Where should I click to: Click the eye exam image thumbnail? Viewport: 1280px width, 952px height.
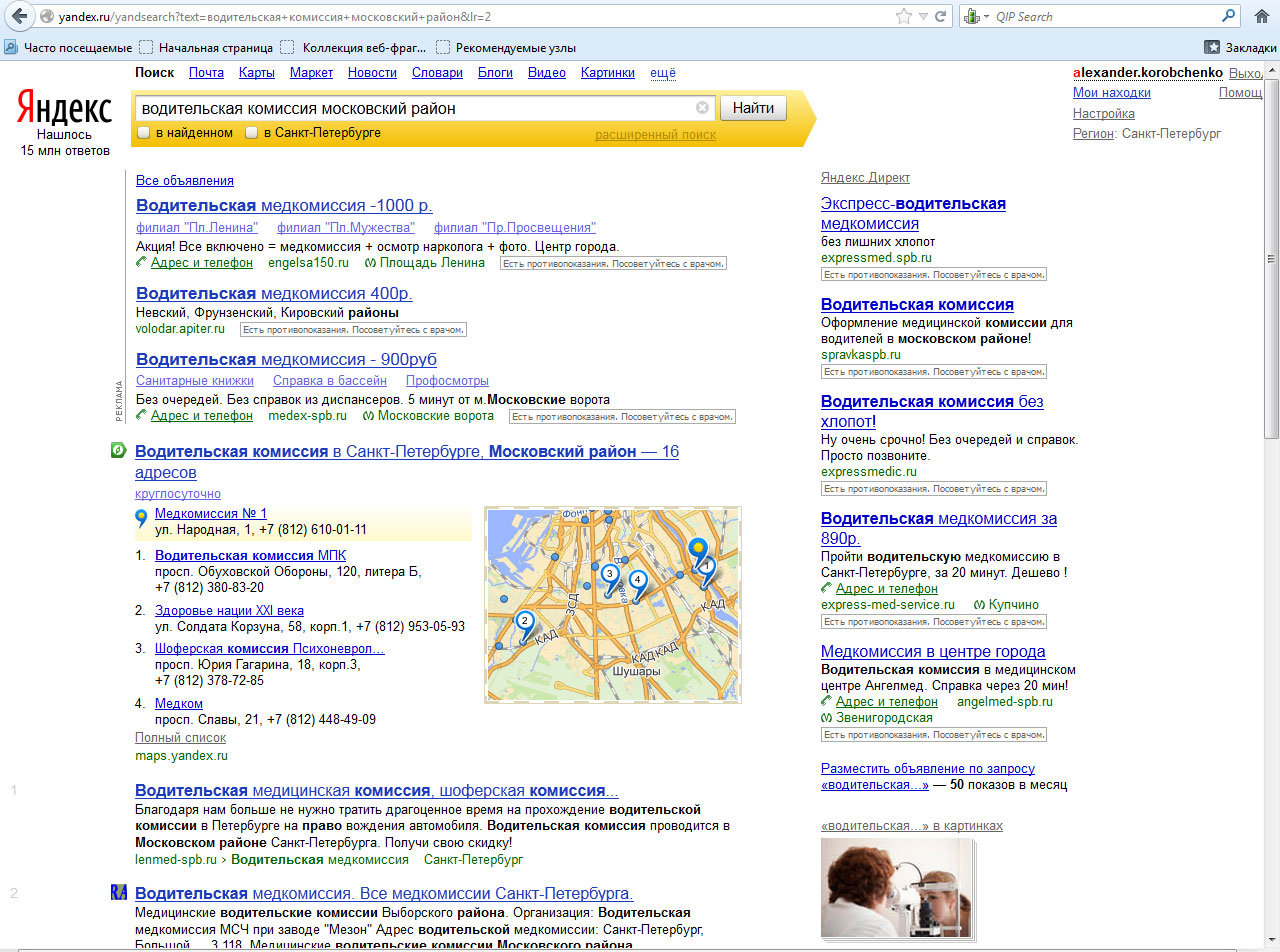click(895, 886)
